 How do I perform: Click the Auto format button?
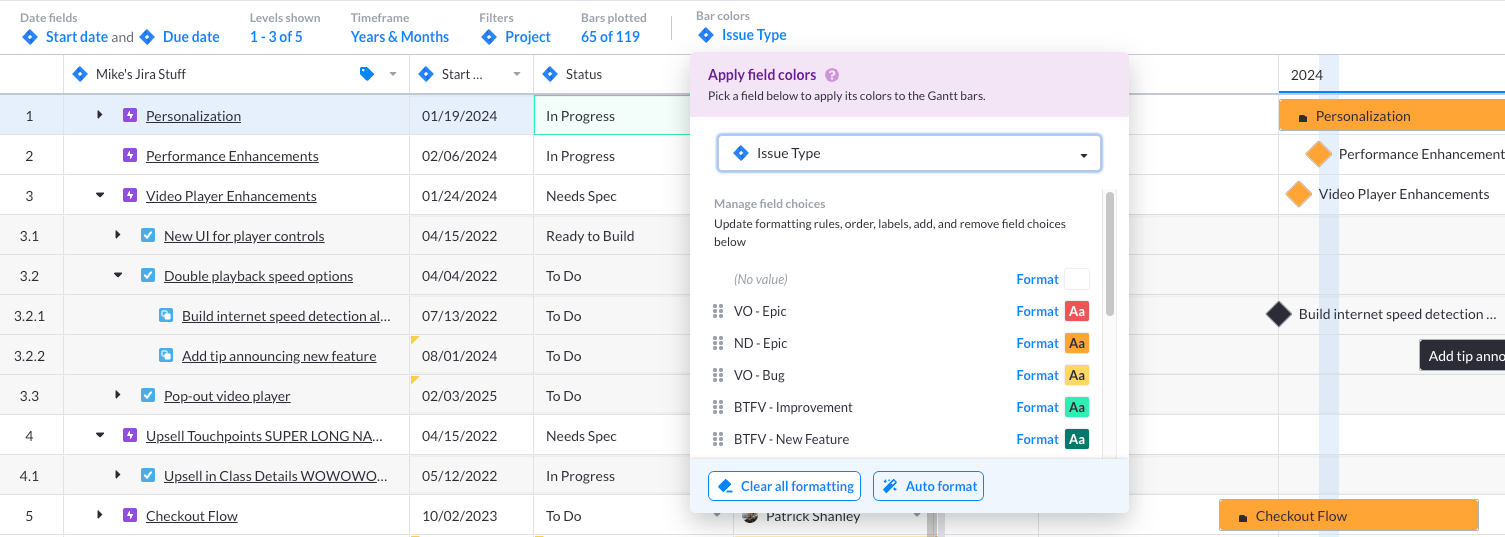(929, 487)
